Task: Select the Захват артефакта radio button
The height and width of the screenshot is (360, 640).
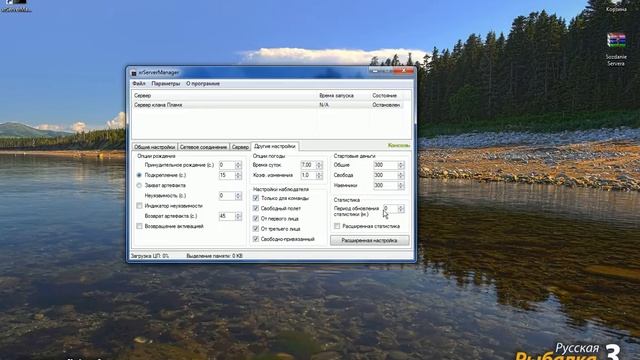Action: [x=139, y=185]
